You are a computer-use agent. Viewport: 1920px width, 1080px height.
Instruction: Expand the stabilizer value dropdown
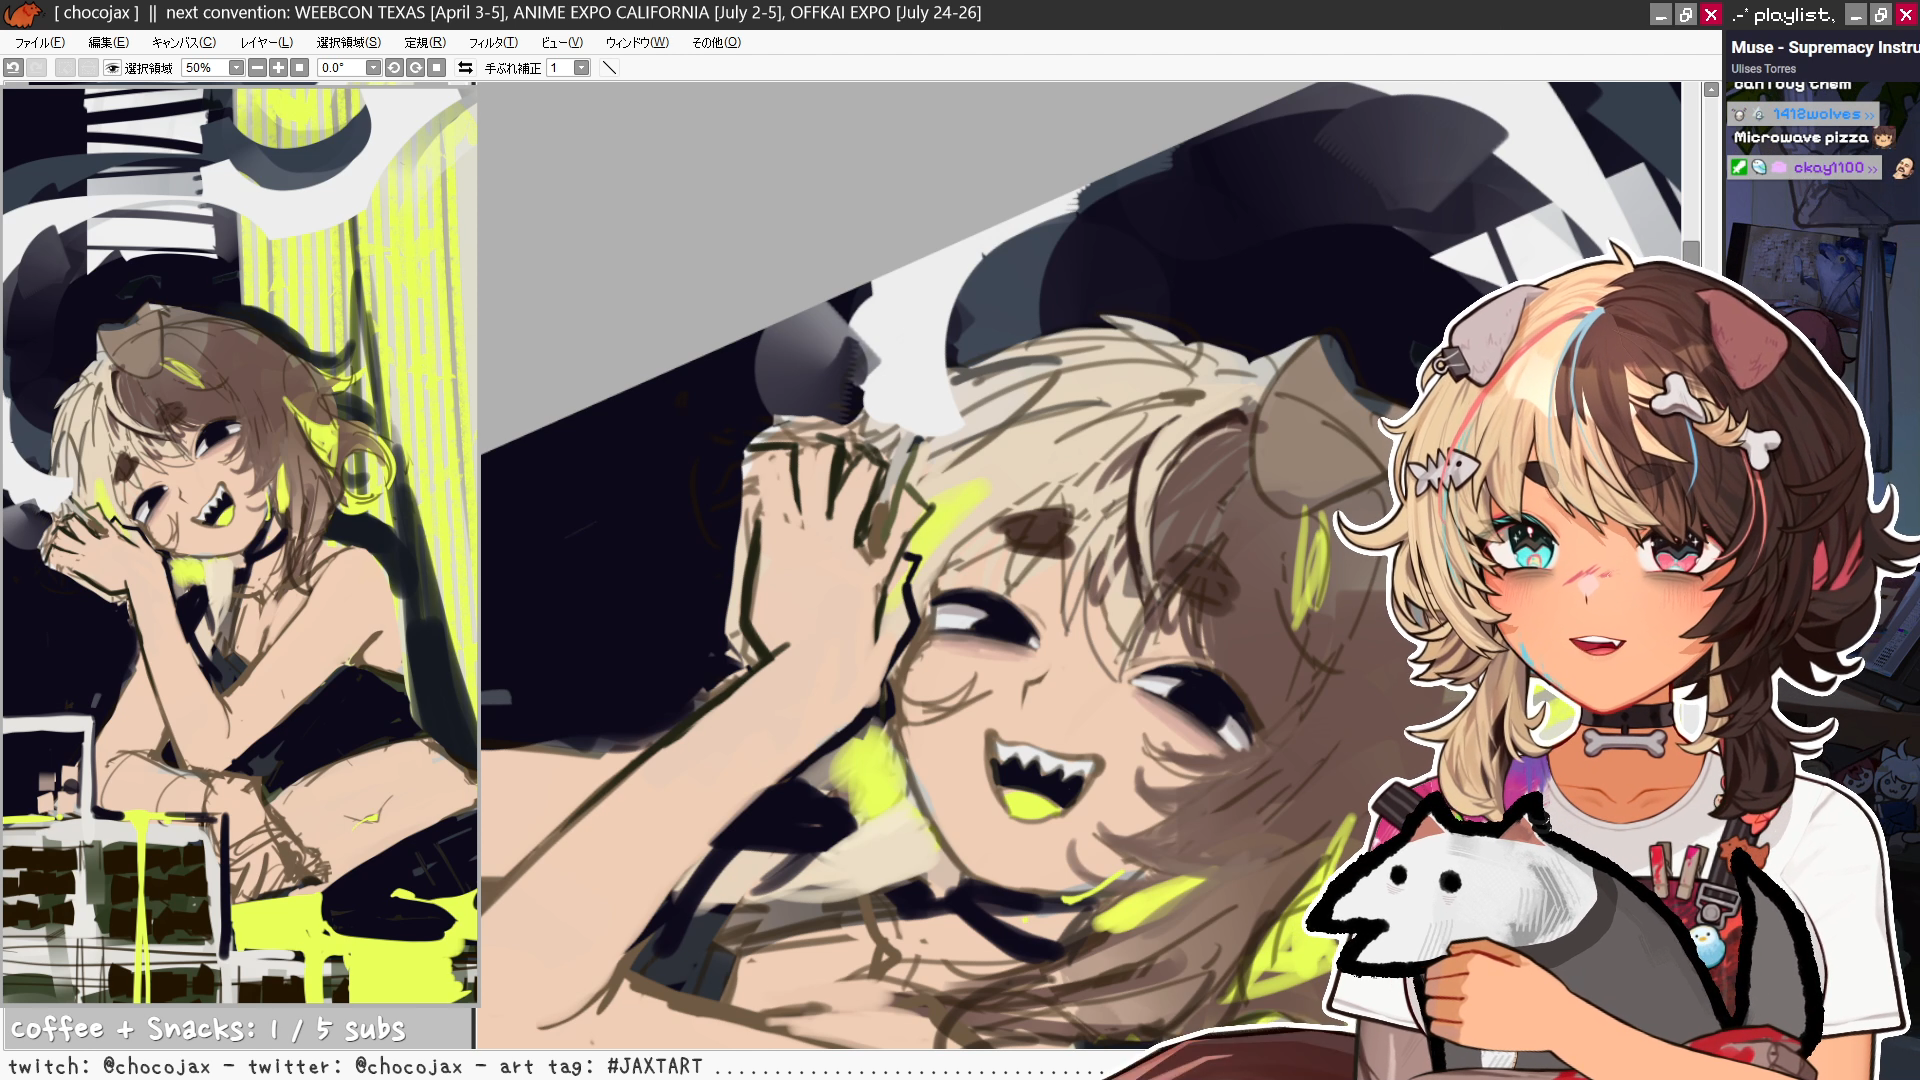coord(581,68)
